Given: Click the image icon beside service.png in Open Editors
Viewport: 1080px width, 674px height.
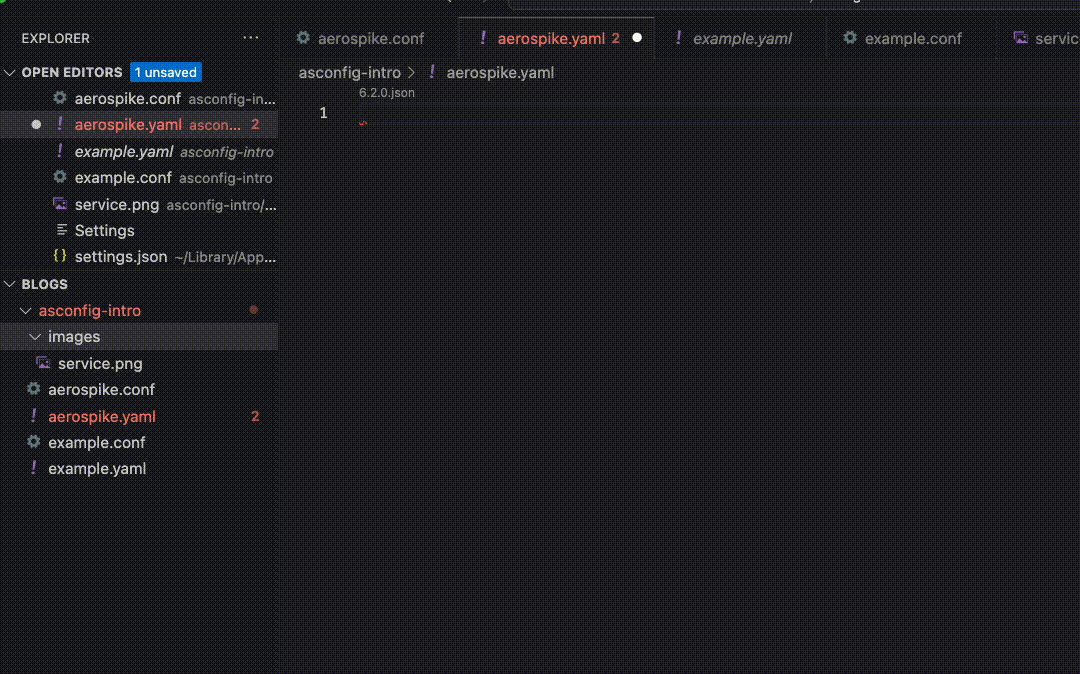Looking at the screenshot, I should pos(59,204).
